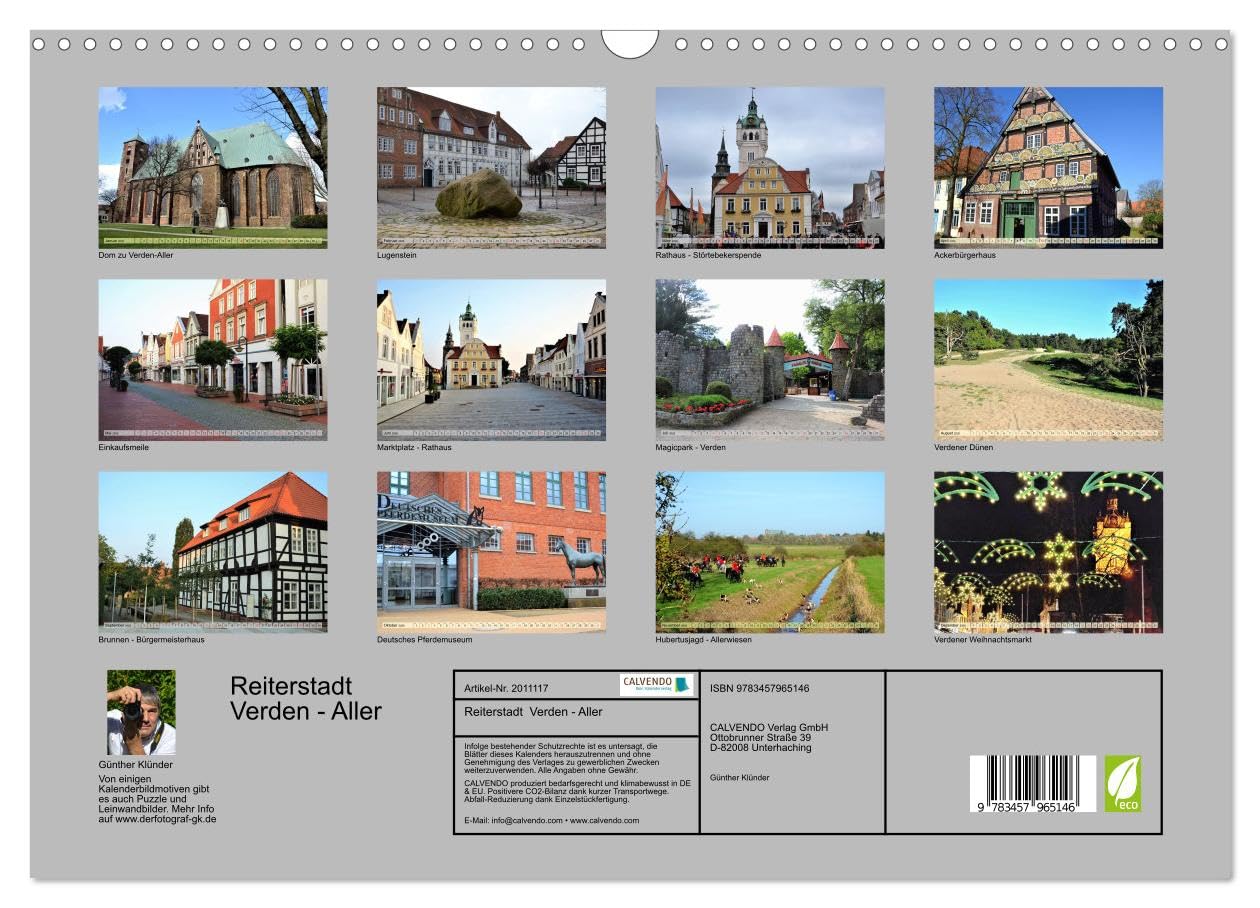Click the photographer portrait with camera
The height and width of the screenshot is (908, 1260).
click(x=141, y=712)
